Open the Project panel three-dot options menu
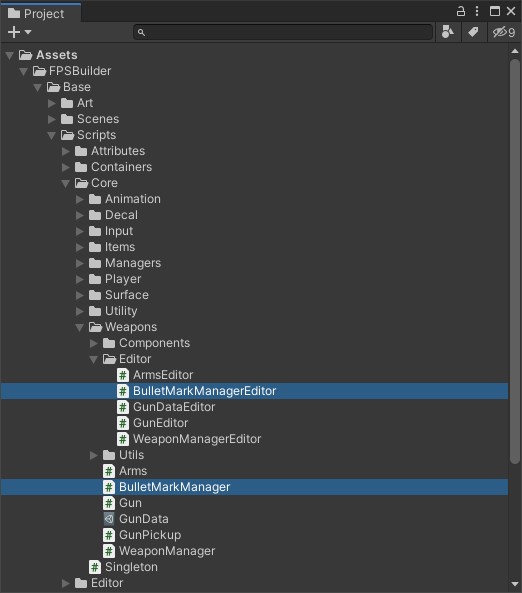Screen dimensions: 522x593 pos(477,11)
